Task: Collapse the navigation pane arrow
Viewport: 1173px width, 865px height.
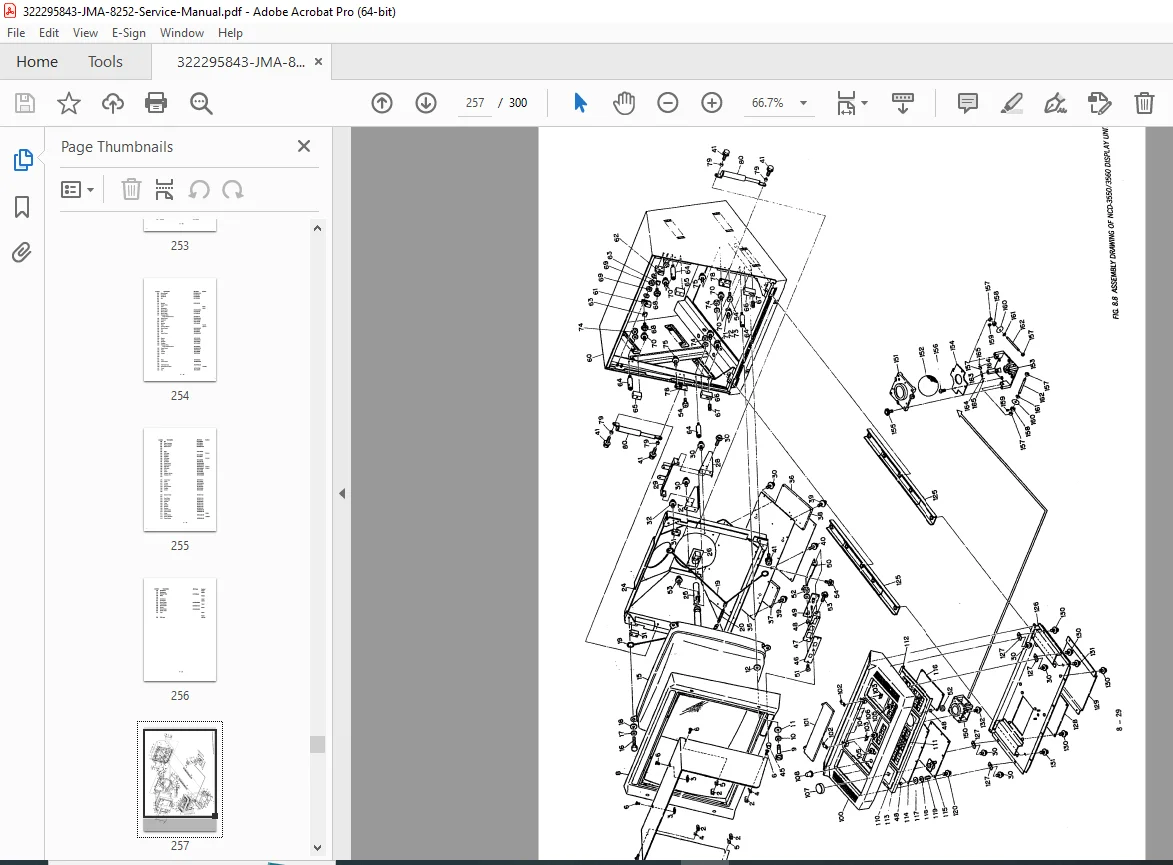Action: tap(342, 493)
